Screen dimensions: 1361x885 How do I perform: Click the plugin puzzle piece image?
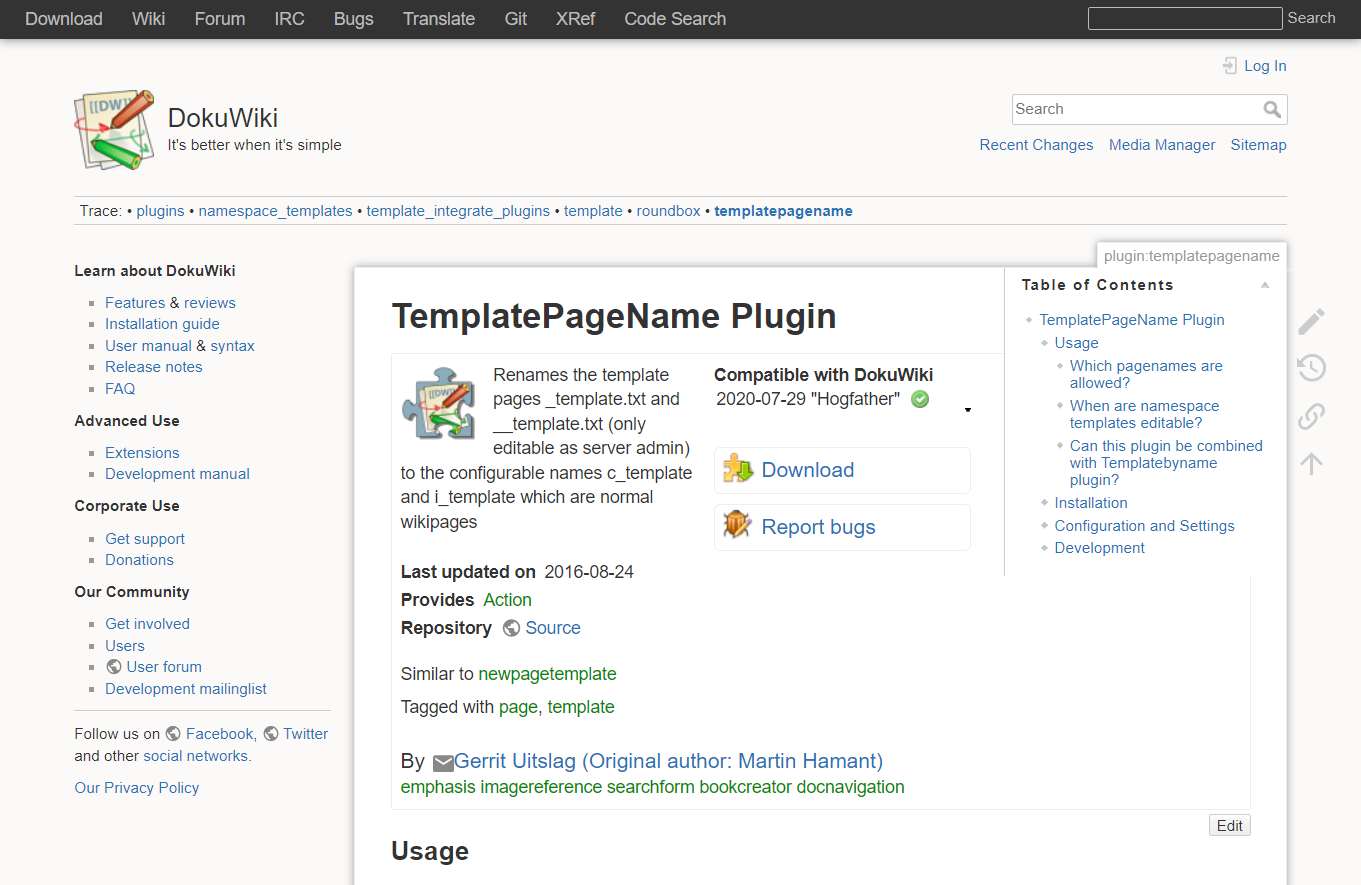pyautogui.click(x=438, y=403)
